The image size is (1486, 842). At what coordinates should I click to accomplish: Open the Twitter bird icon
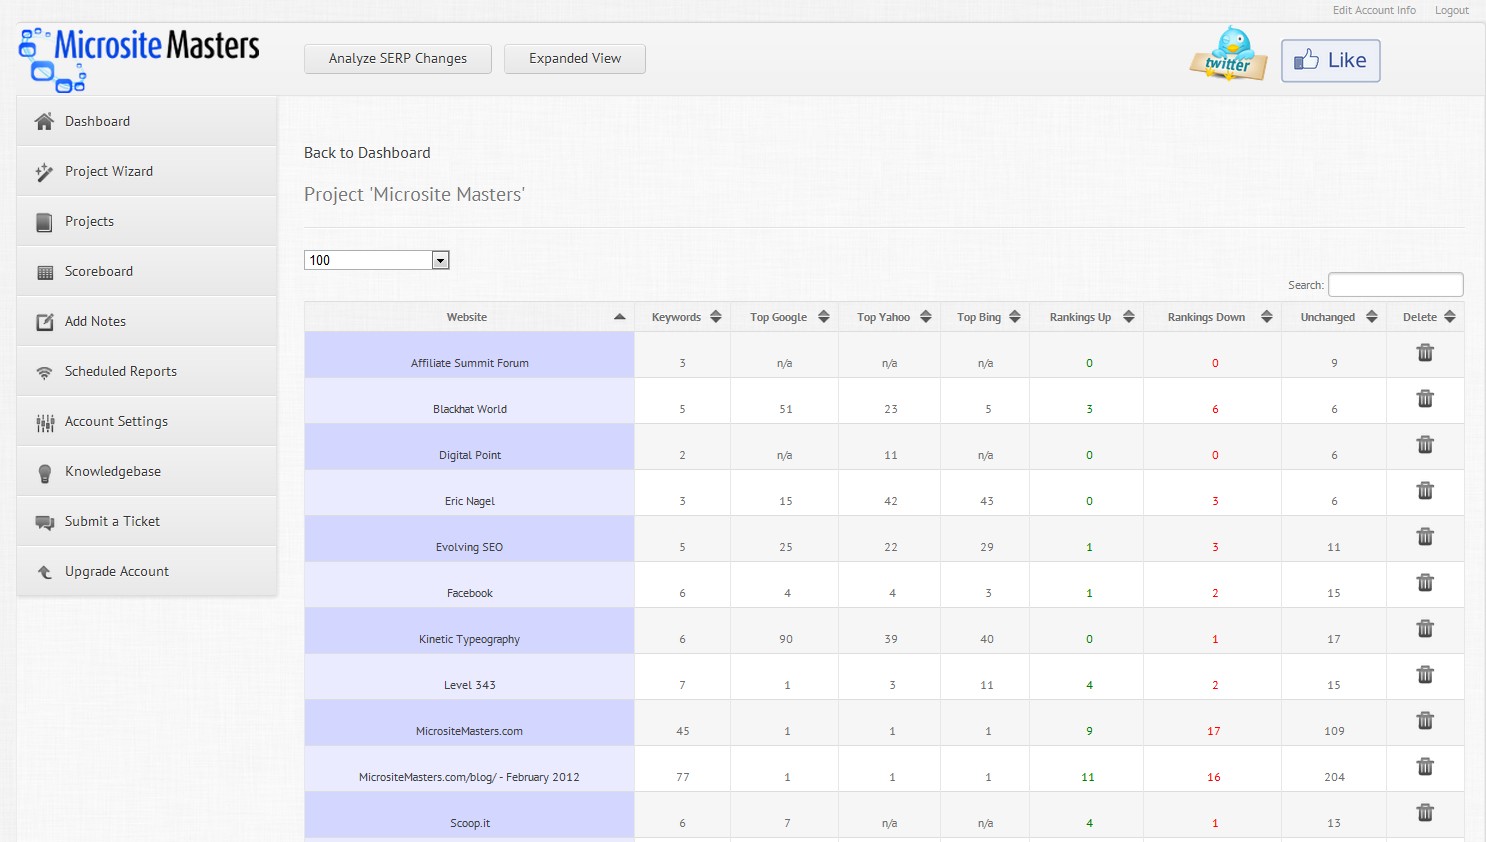[x=1229, y=55]
